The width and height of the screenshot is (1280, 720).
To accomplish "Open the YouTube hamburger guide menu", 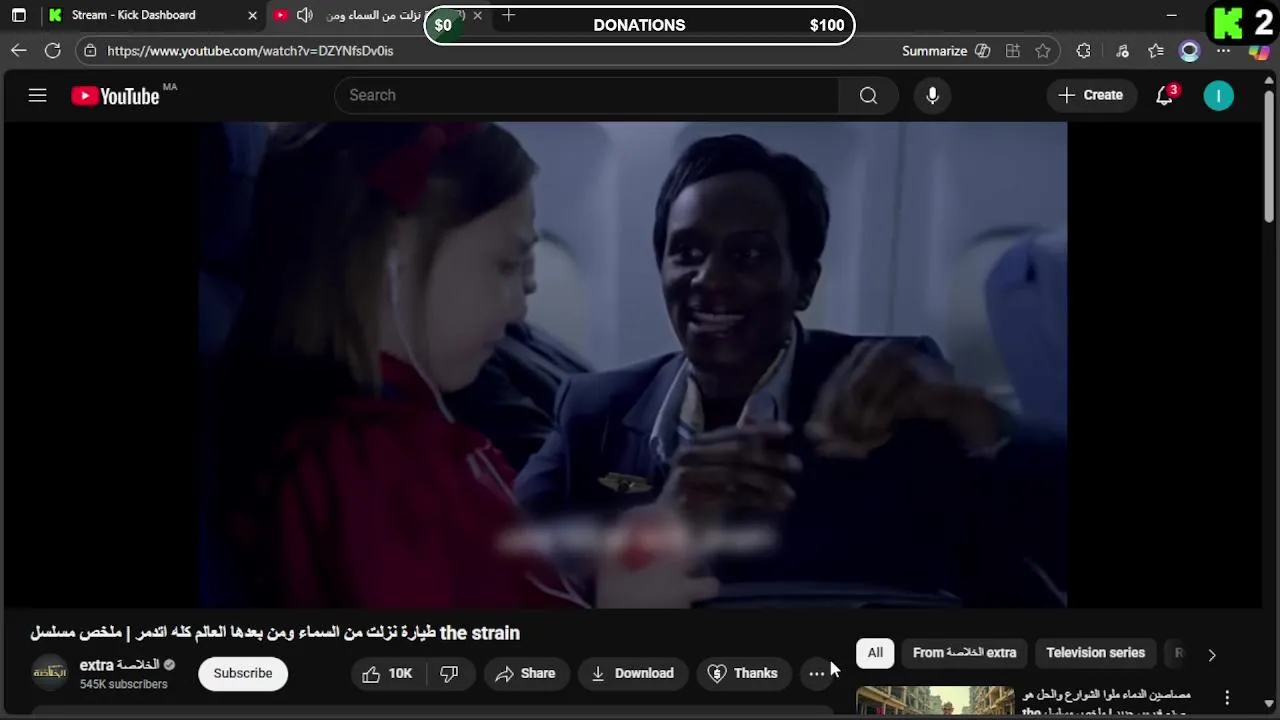I will pos(37,95).
